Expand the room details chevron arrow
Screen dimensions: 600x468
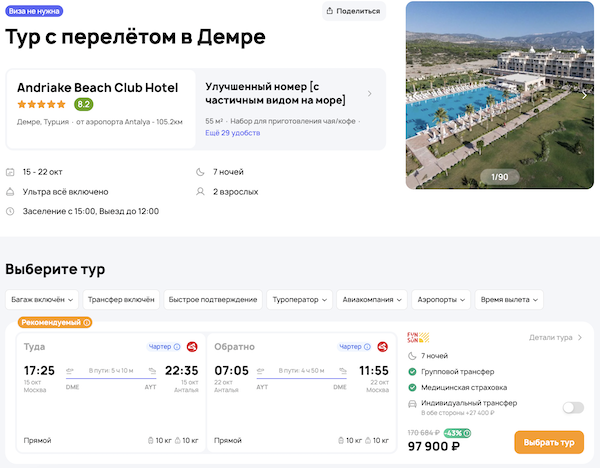coord(370,94)
